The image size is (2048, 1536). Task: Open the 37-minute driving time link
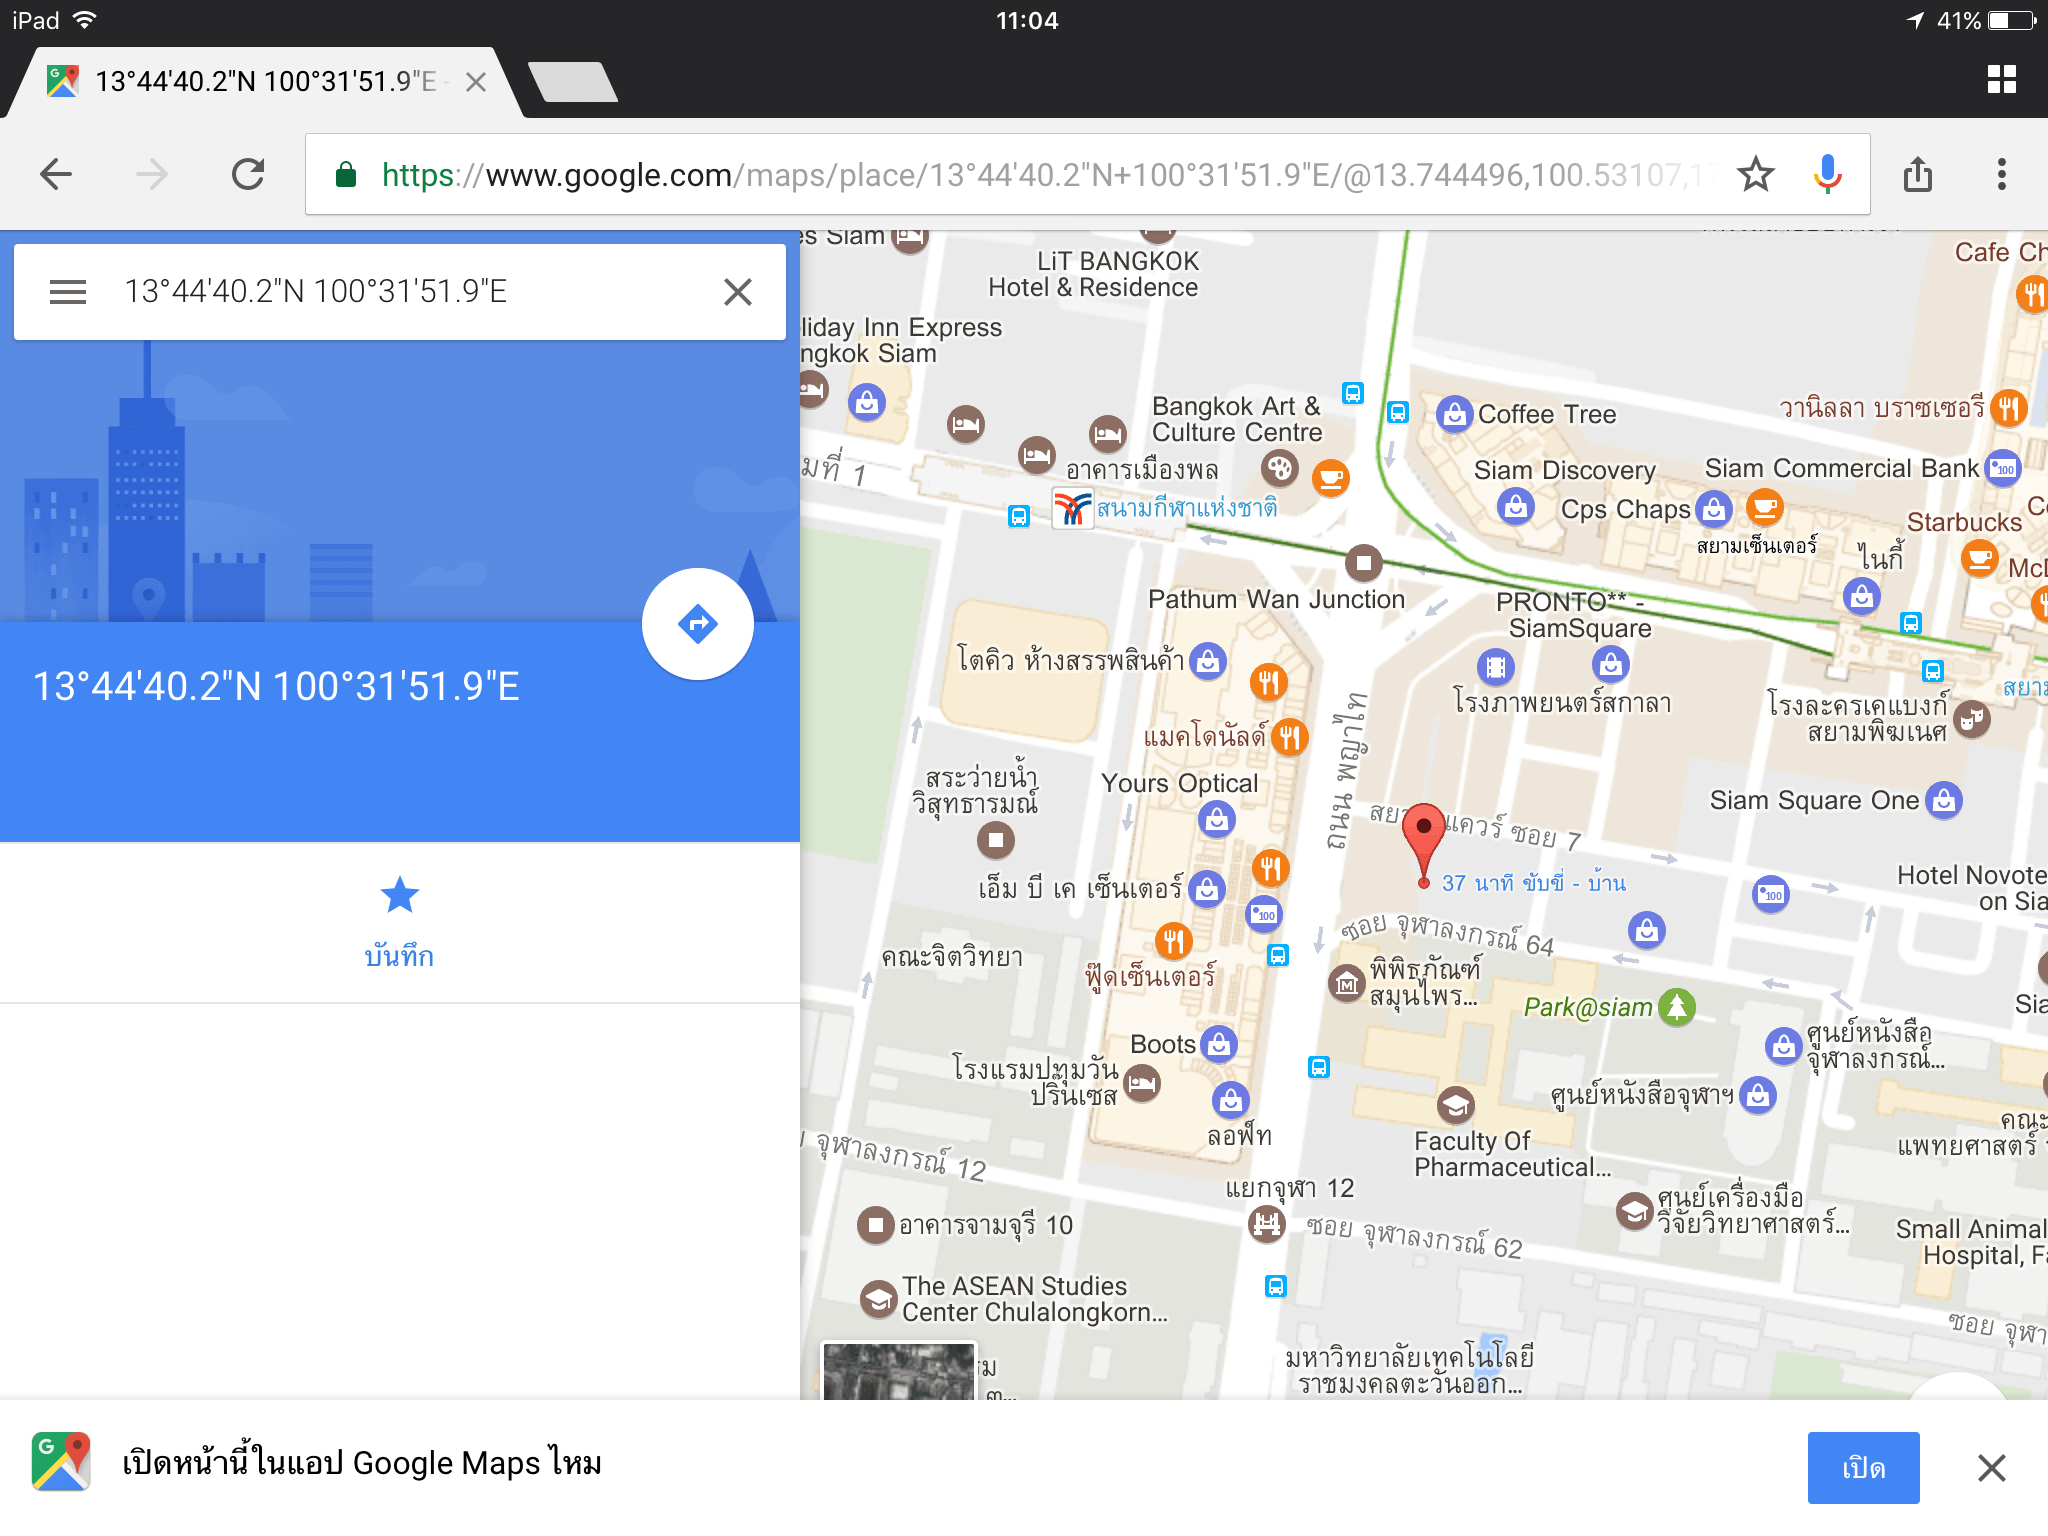[x=1533, y=883]
